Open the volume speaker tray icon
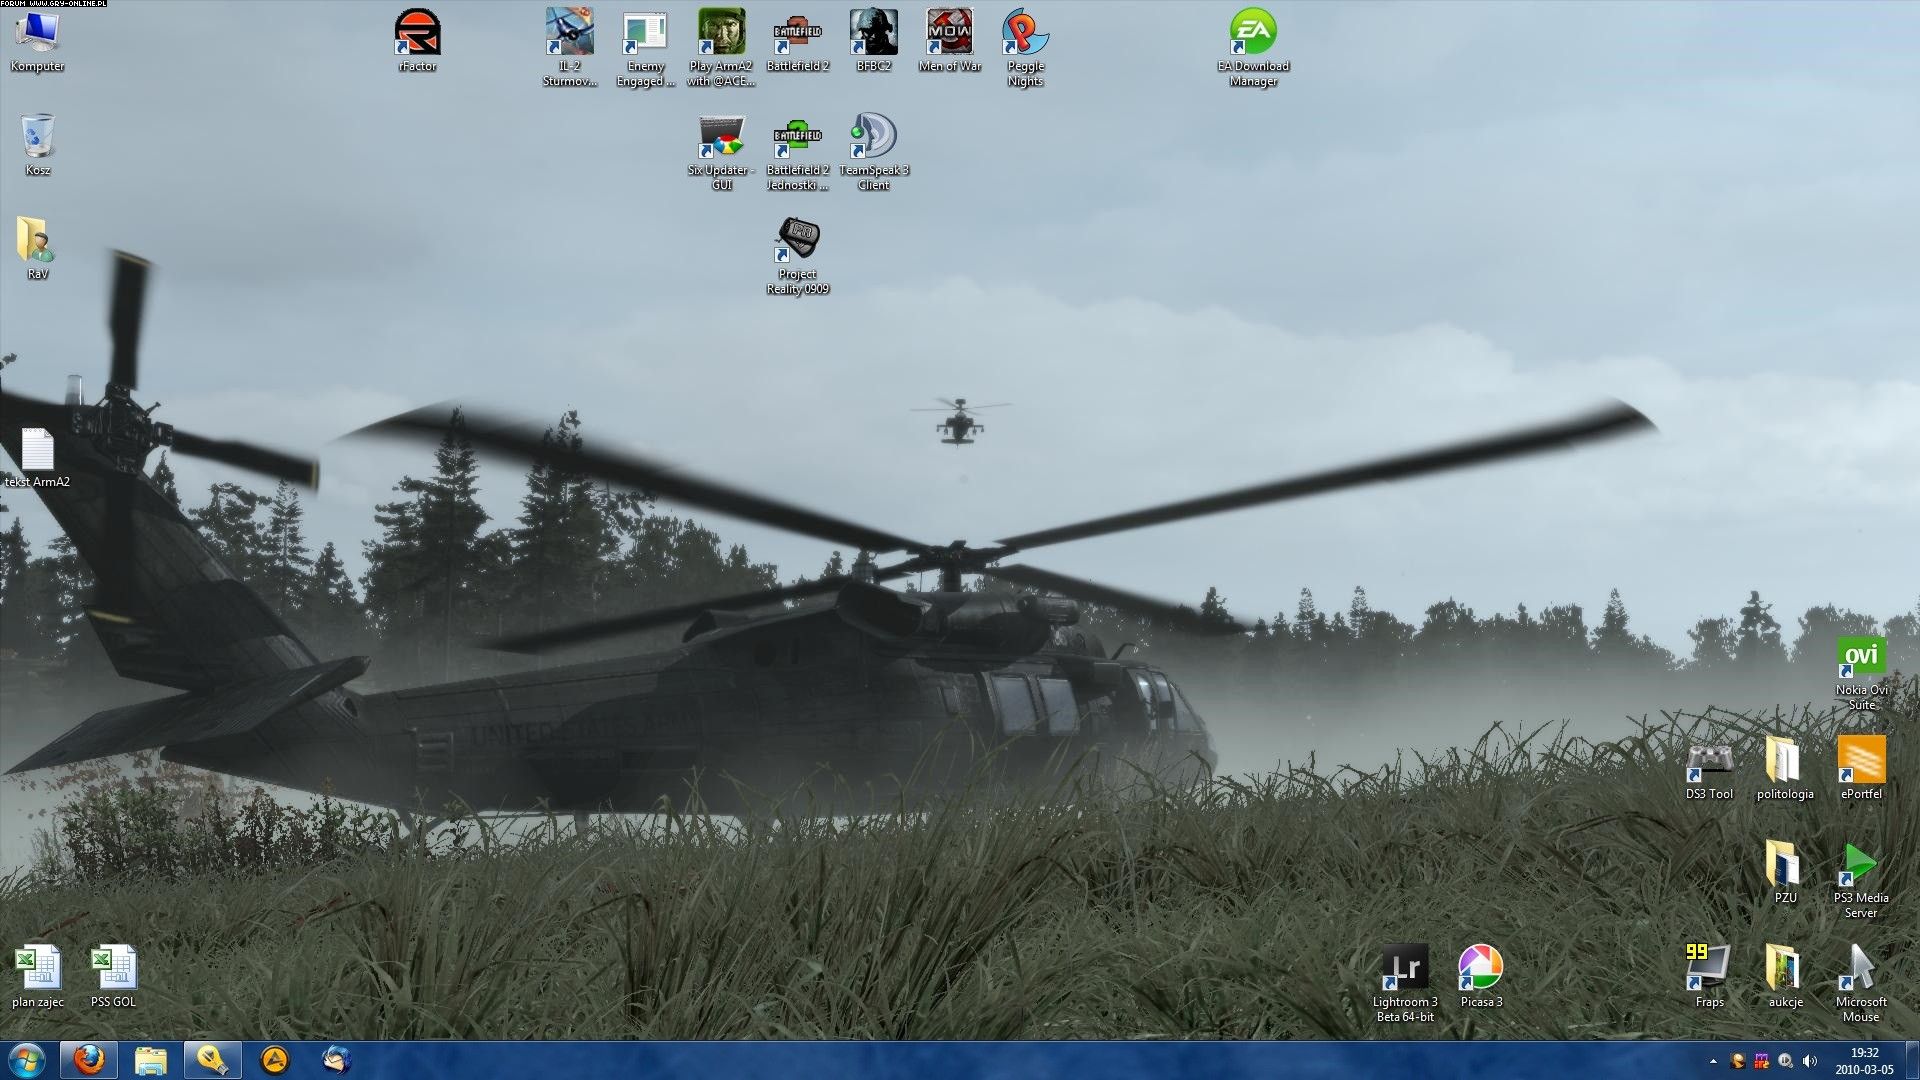Viewport: 1920px width, 1080px height. [x=1809, y=1061]
